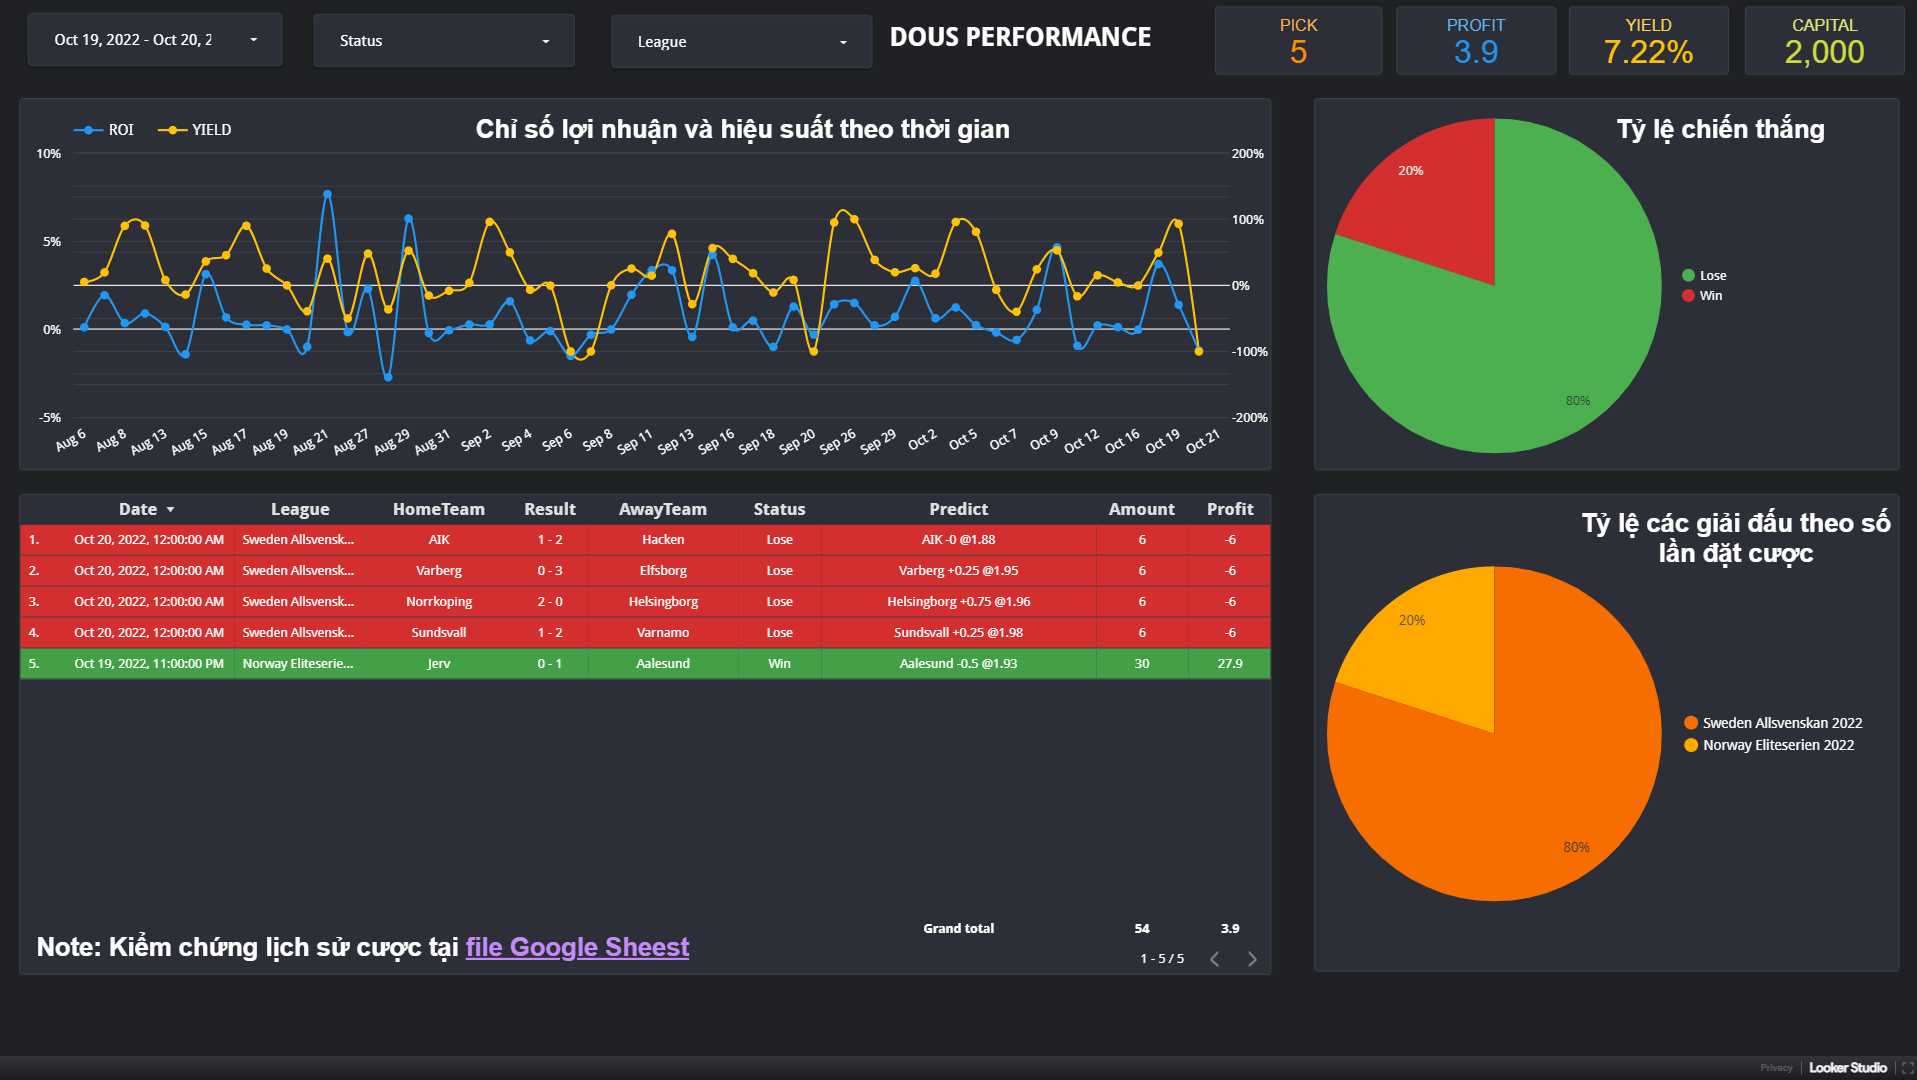Select the Jerv vs Aalesund win row
Viewport: 1917px width, 1080px height.
645,663
